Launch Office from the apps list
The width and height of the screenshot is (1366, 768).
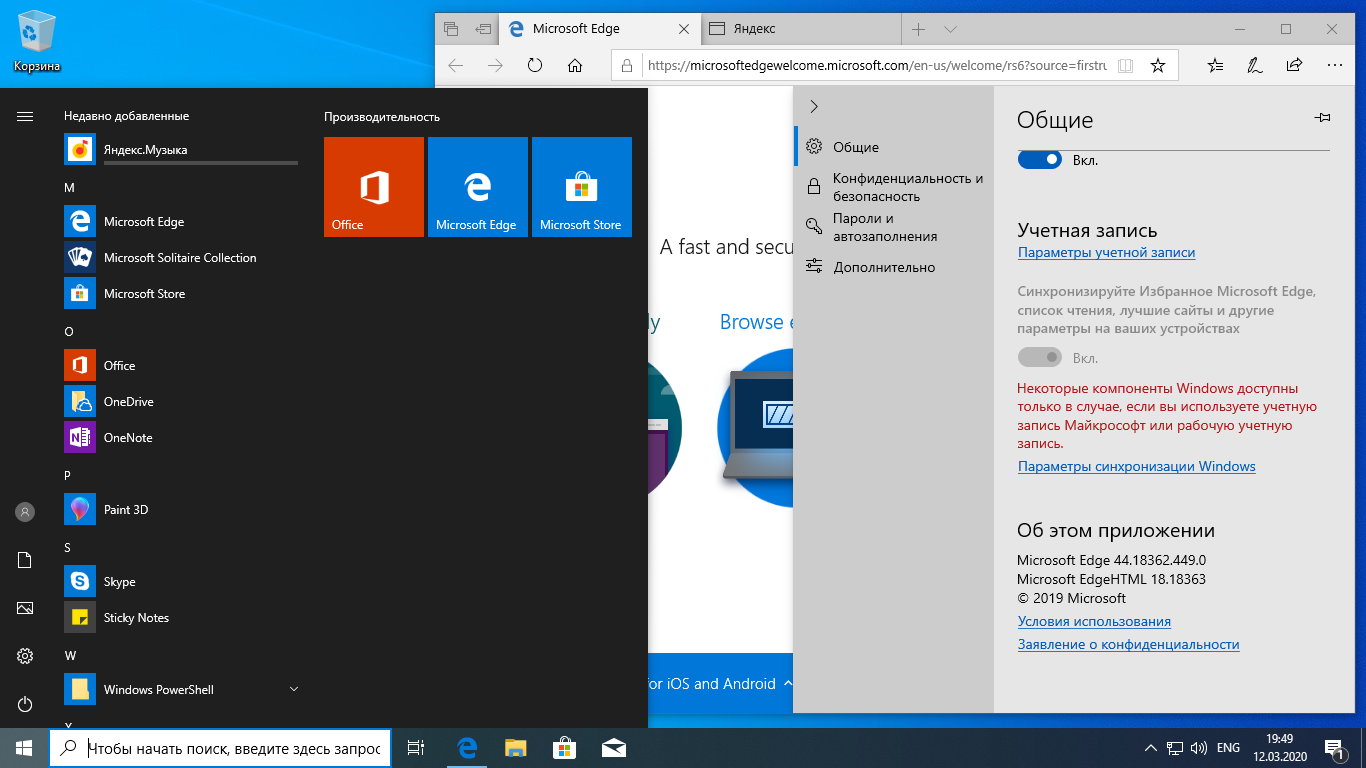click(x=181, y=366)
